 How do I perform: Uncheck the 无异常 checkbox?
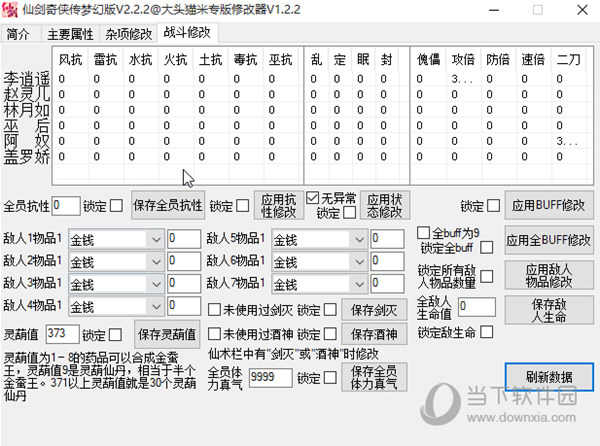(313, 198)
